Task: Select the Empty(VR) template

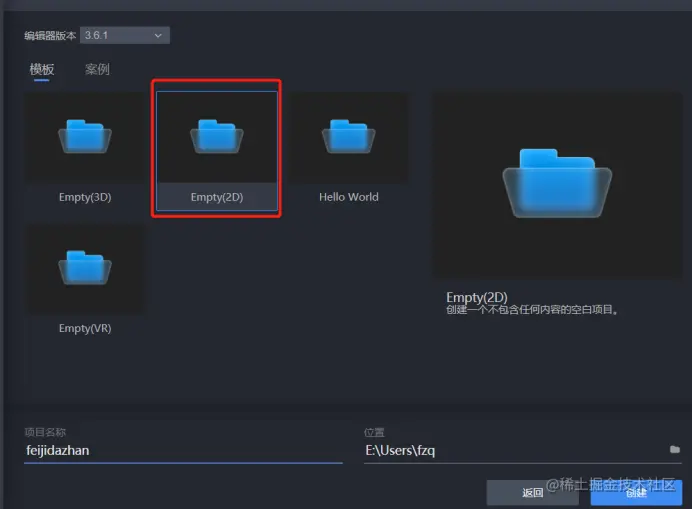Action: (x=85, y=282)
